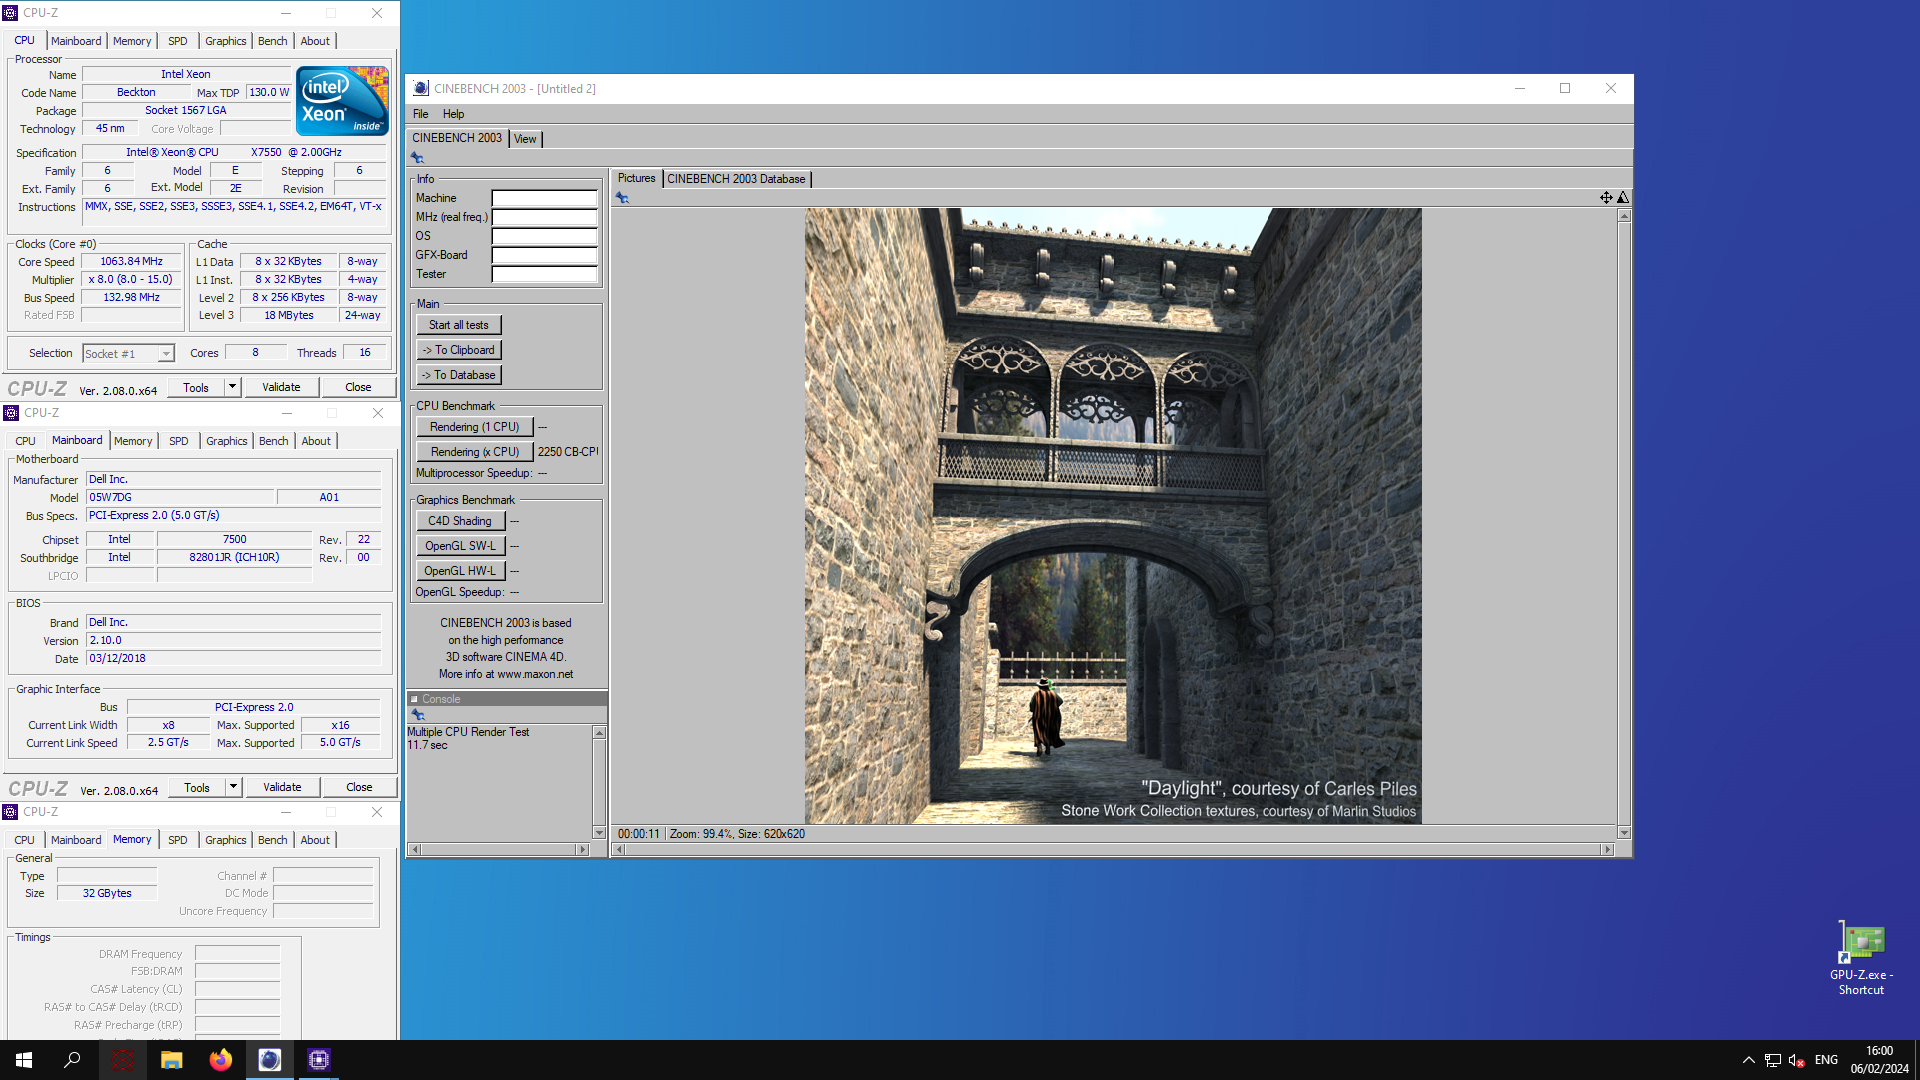Viewport: 1920px width, 1080px height.
Task: Click the '2250 CB-CPU' result text
Action: [x=568, y=452]
